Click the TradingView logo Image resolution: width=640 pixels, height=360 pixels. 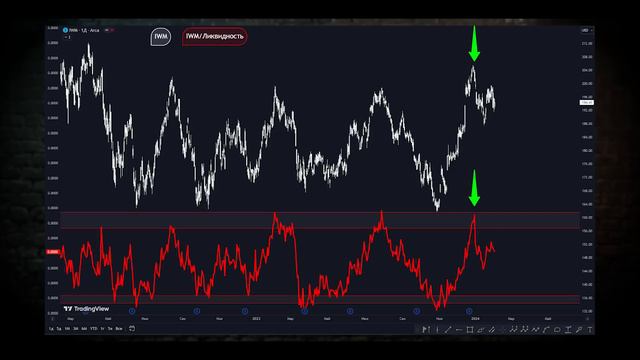[87, 309]
